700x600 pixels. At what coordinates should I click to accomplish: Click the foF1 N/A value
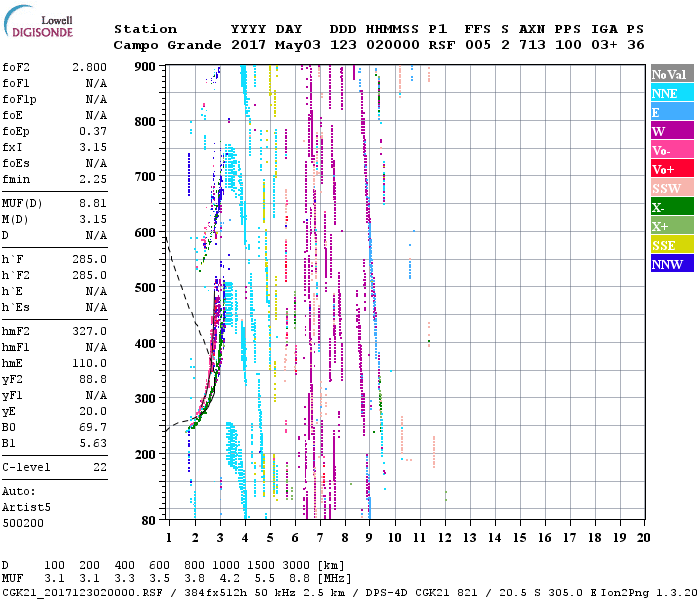point(96,83)
